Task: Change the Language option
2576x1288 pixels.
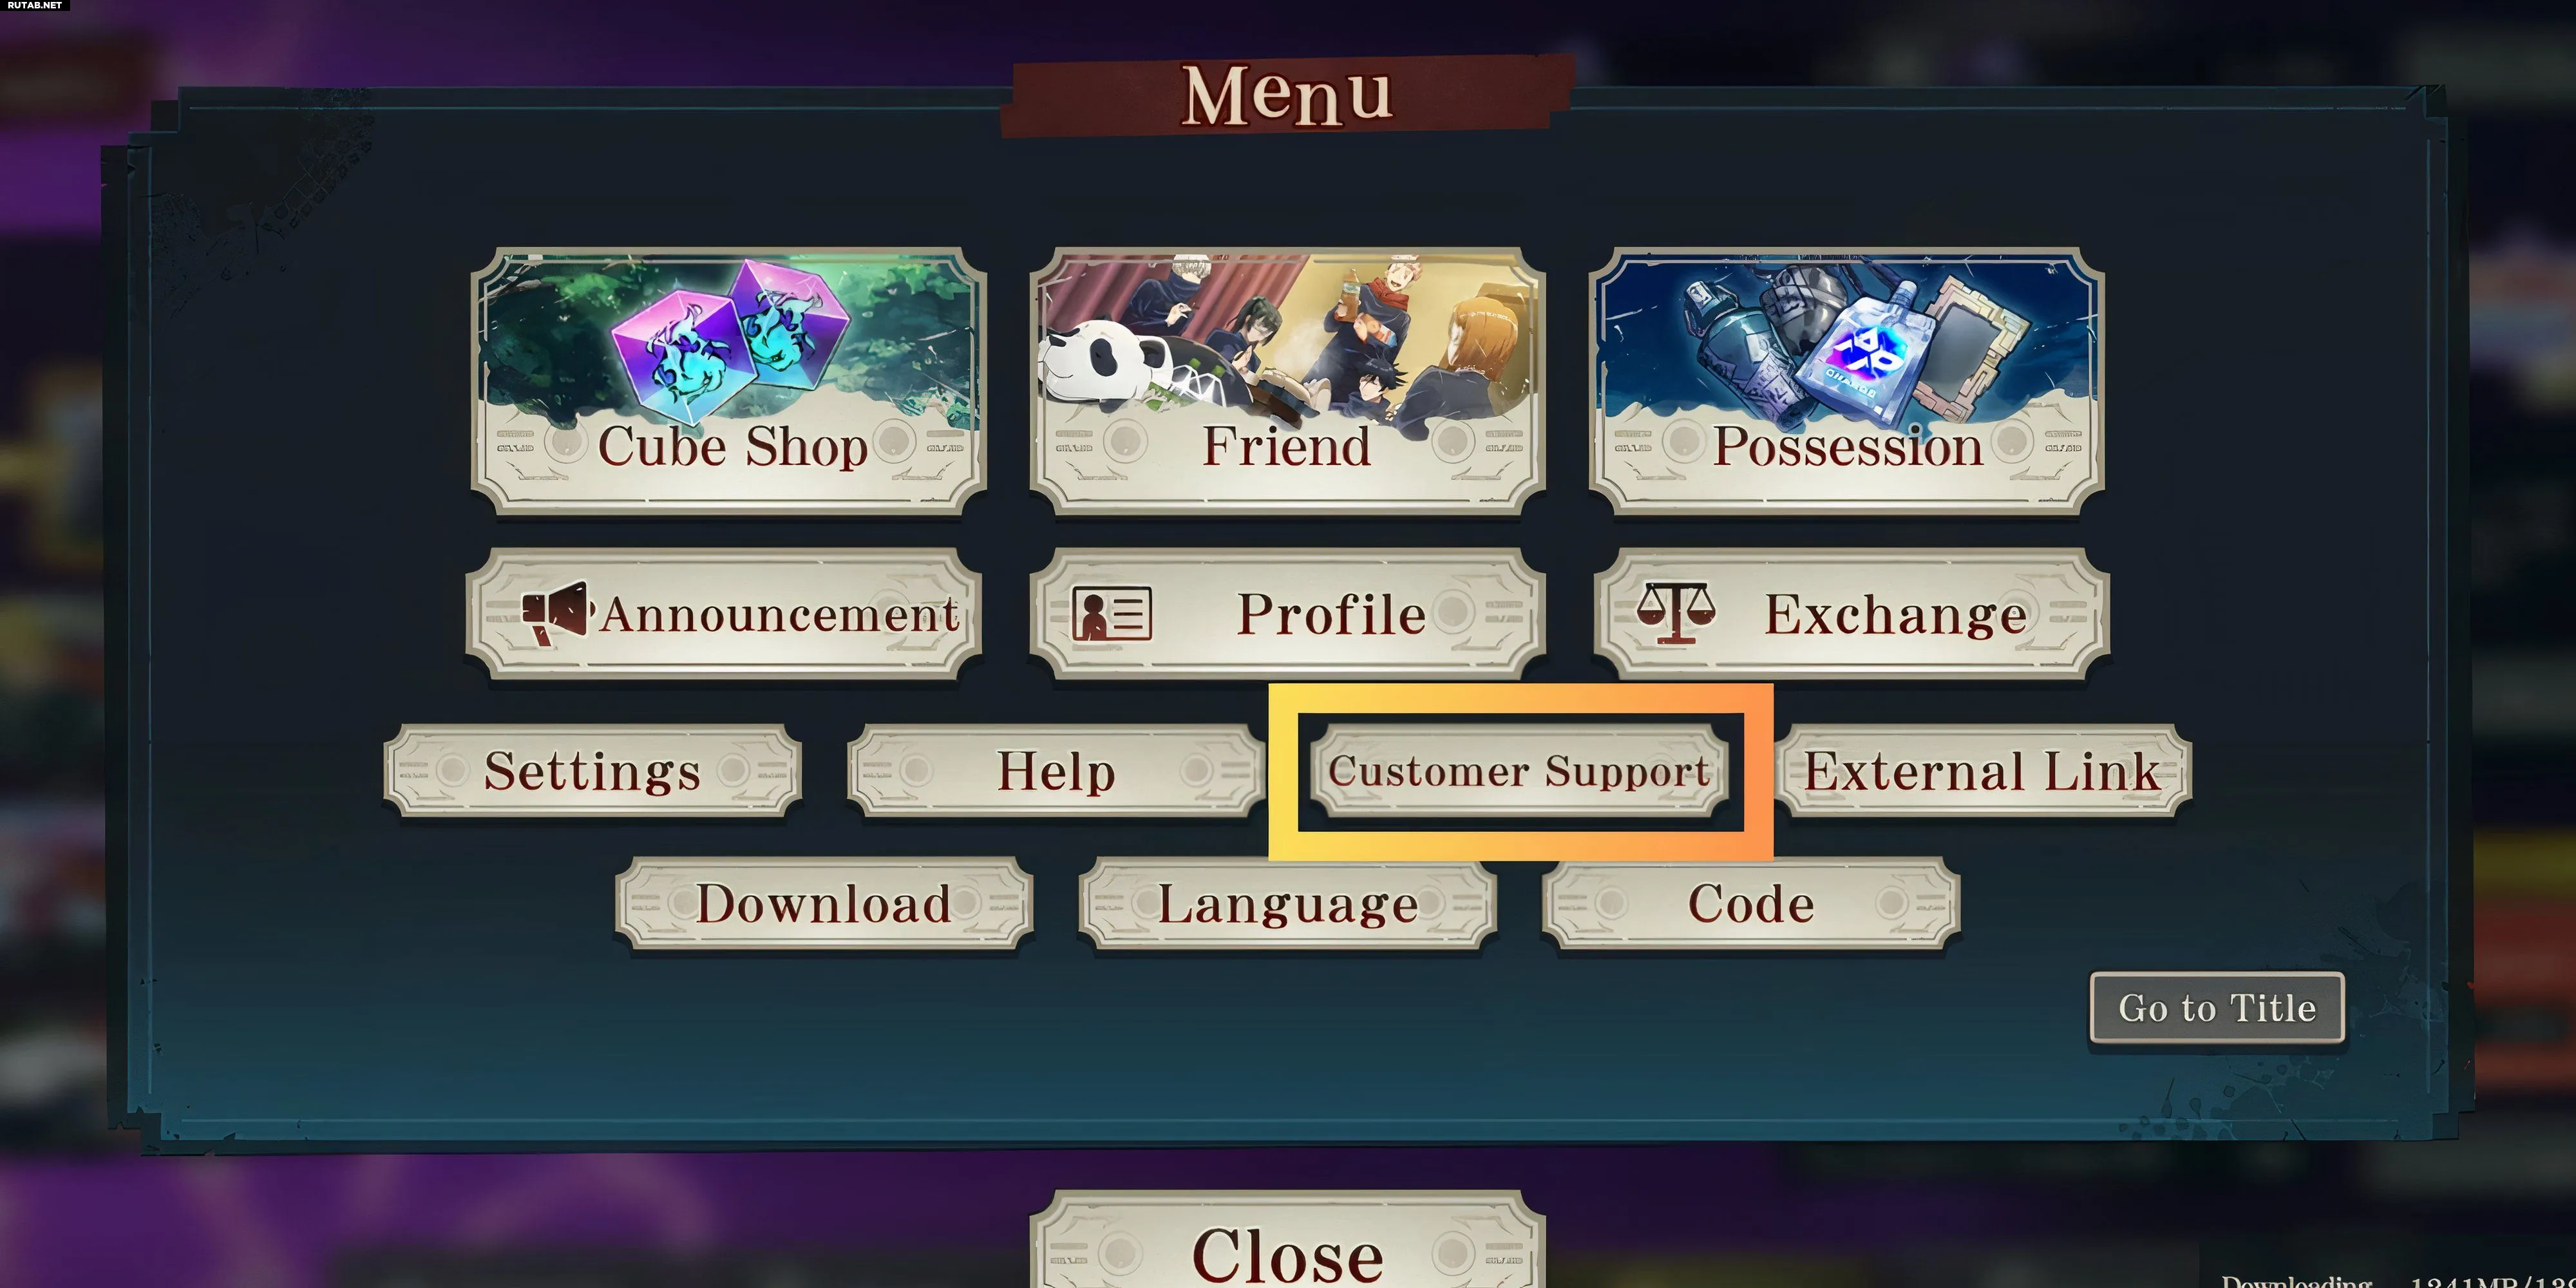Action: click(1288, 904)
